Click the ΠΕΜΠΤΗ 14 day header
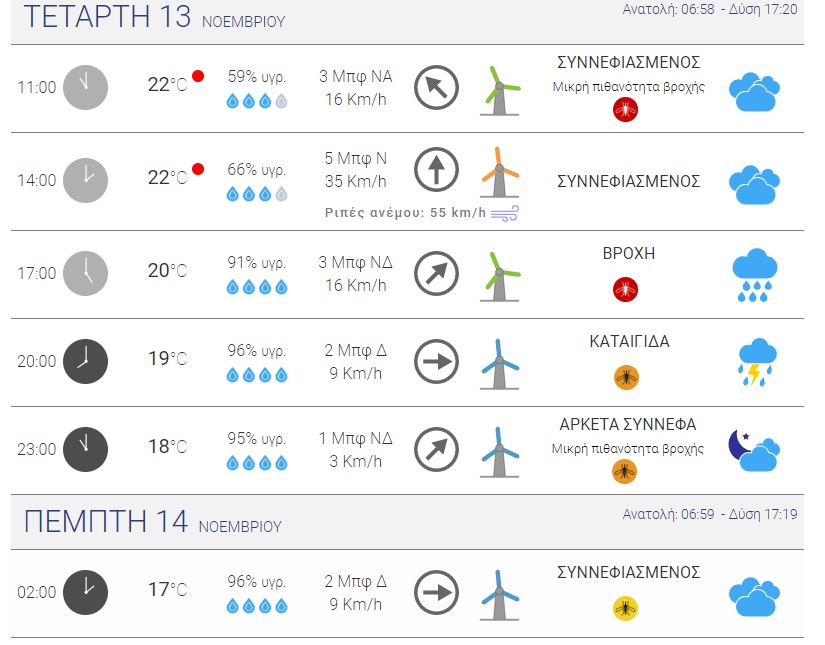Viewport: 825px width, 645px height. coord(107,522)
